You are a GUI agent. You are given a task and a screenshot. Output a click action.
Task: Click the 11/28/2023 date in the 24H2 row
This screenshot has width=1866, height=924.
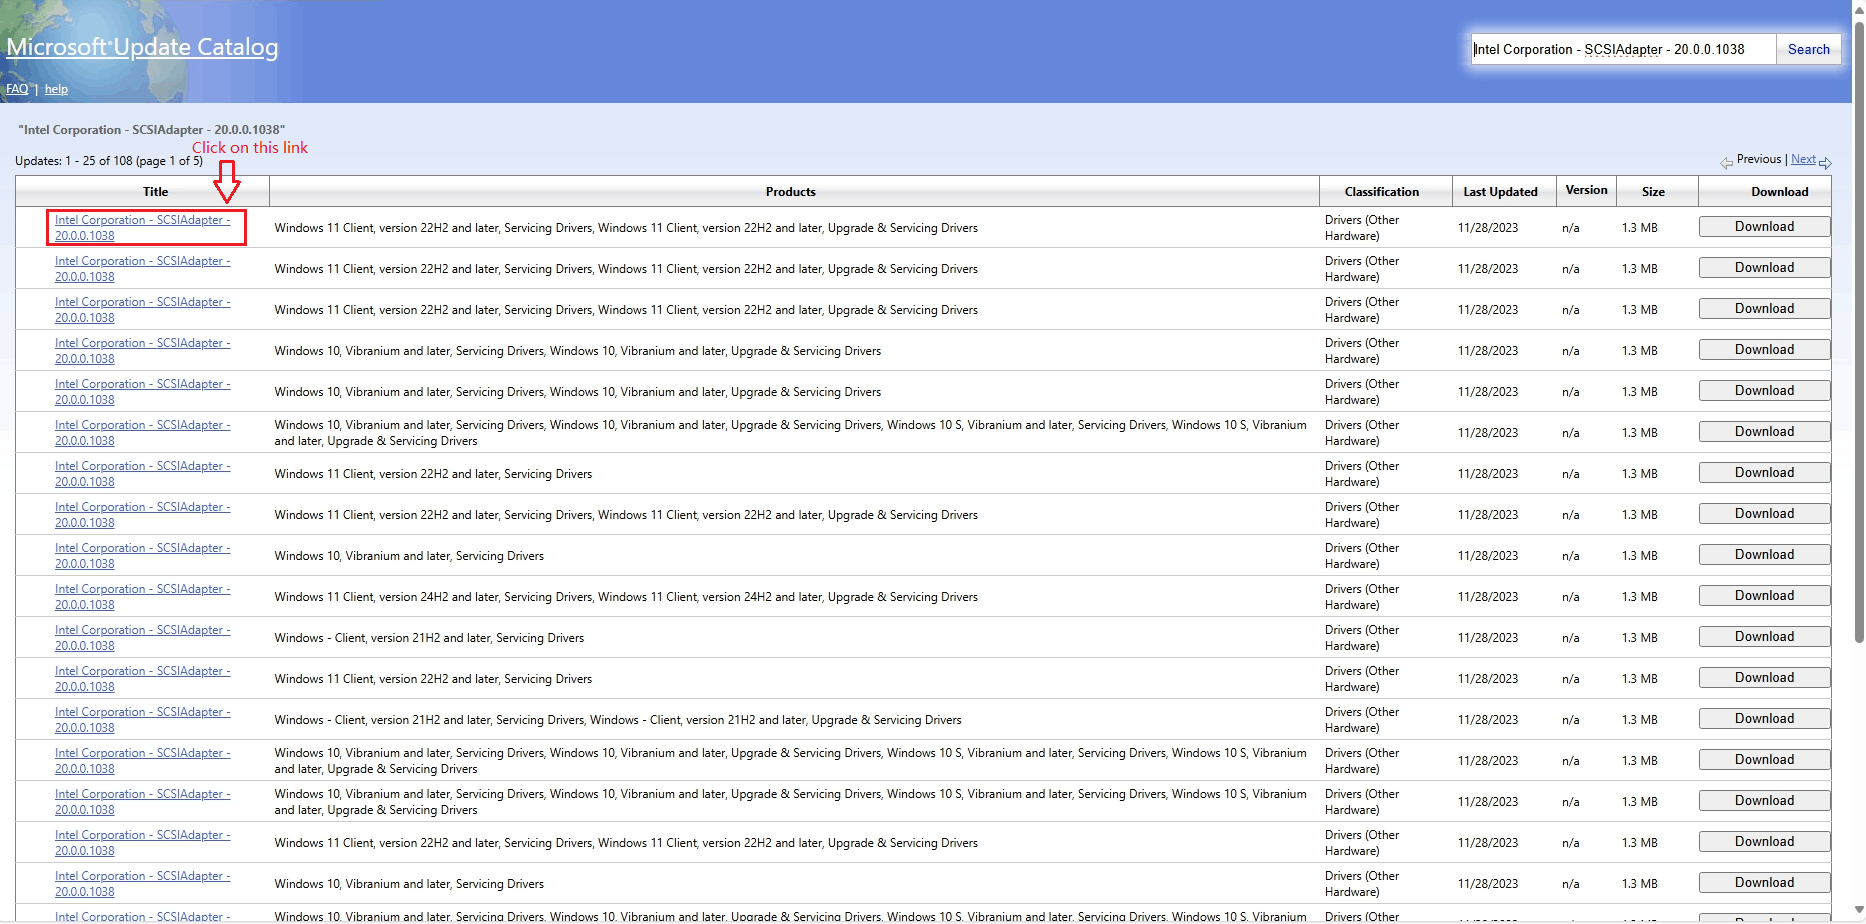tap(1487, 597)
